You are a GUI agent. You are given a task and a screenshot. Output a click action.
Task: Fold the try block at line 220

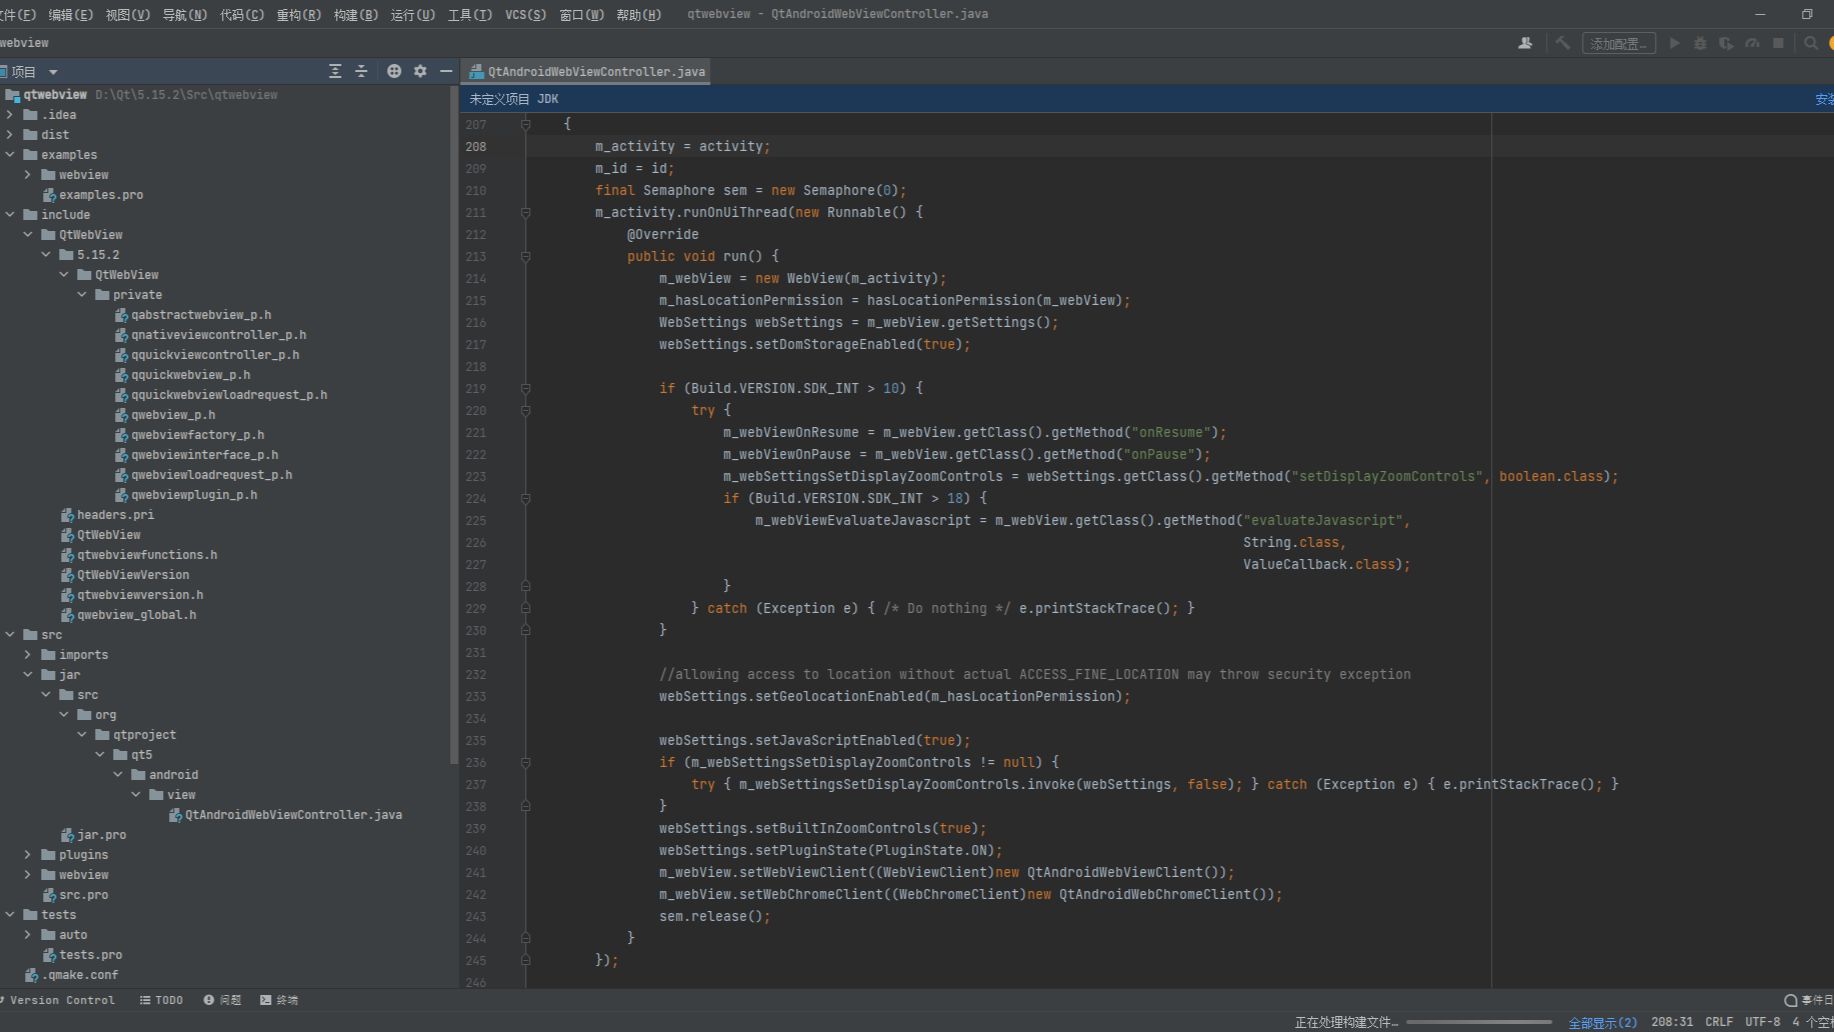click(x=525, y=411)
